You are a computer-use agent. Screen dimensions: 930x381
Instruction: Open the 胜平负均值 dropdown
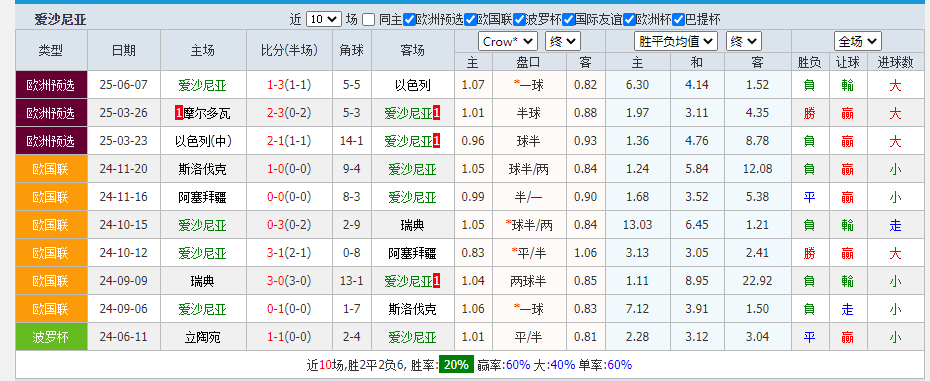pyautogui.click(x=676, y=42)
